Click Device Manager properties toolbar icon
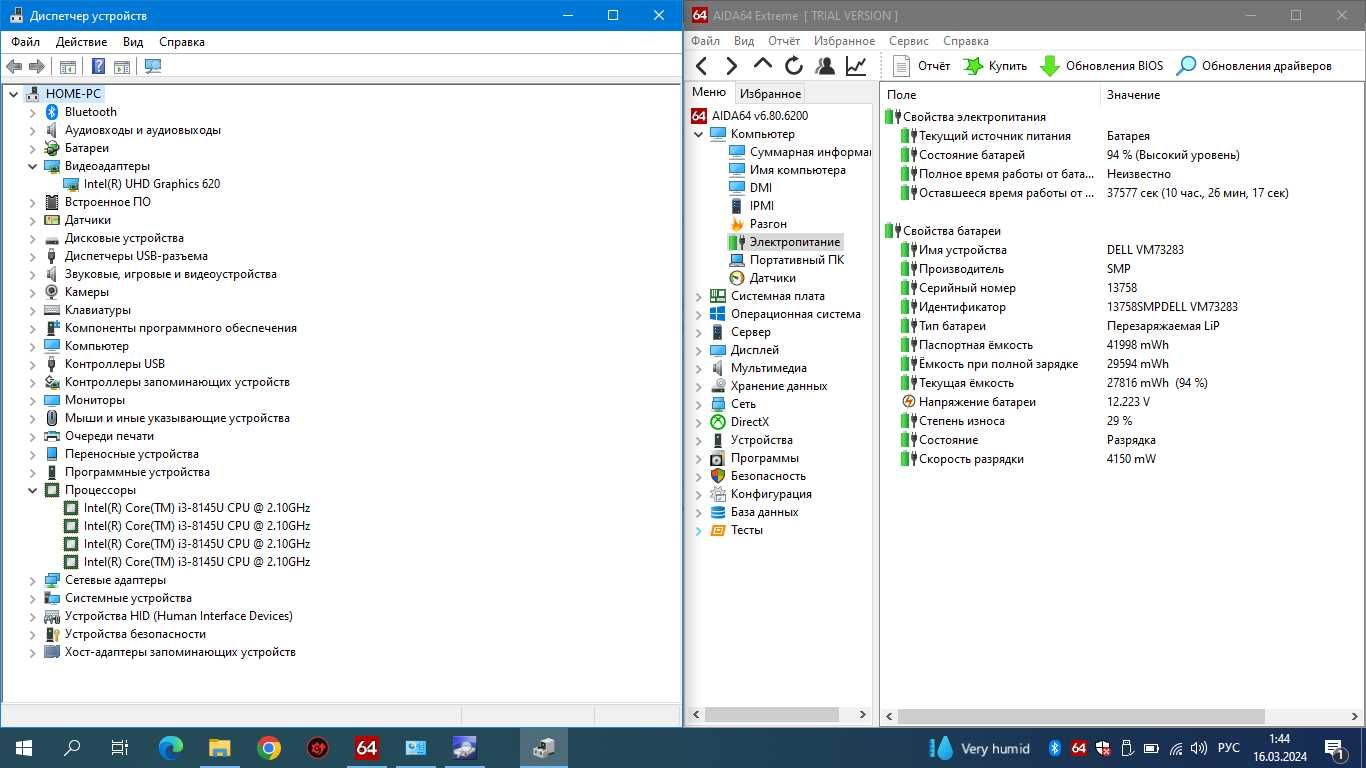Viewport: 1366px width, 768px height. pyautogui.click(x=68, y=66)
